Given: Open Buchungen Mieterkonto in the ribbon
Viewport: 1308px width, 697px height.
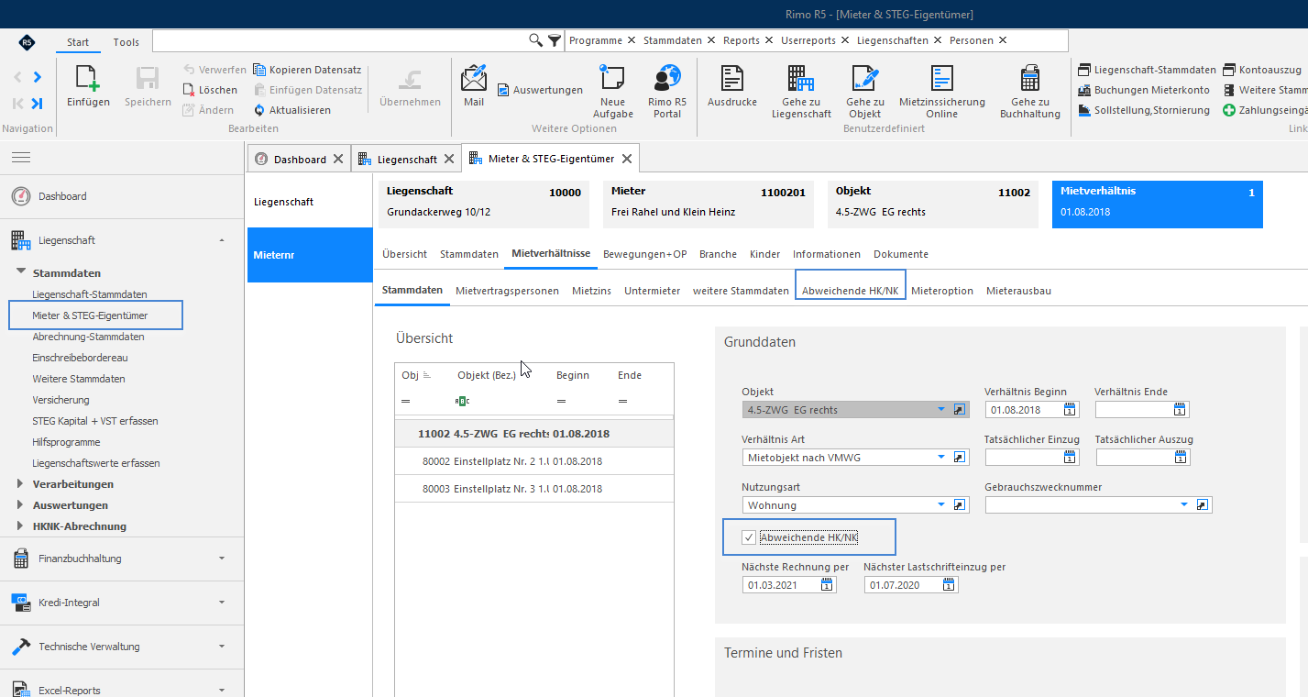Looking at the screenshot, I should [x=1144, y=90].
